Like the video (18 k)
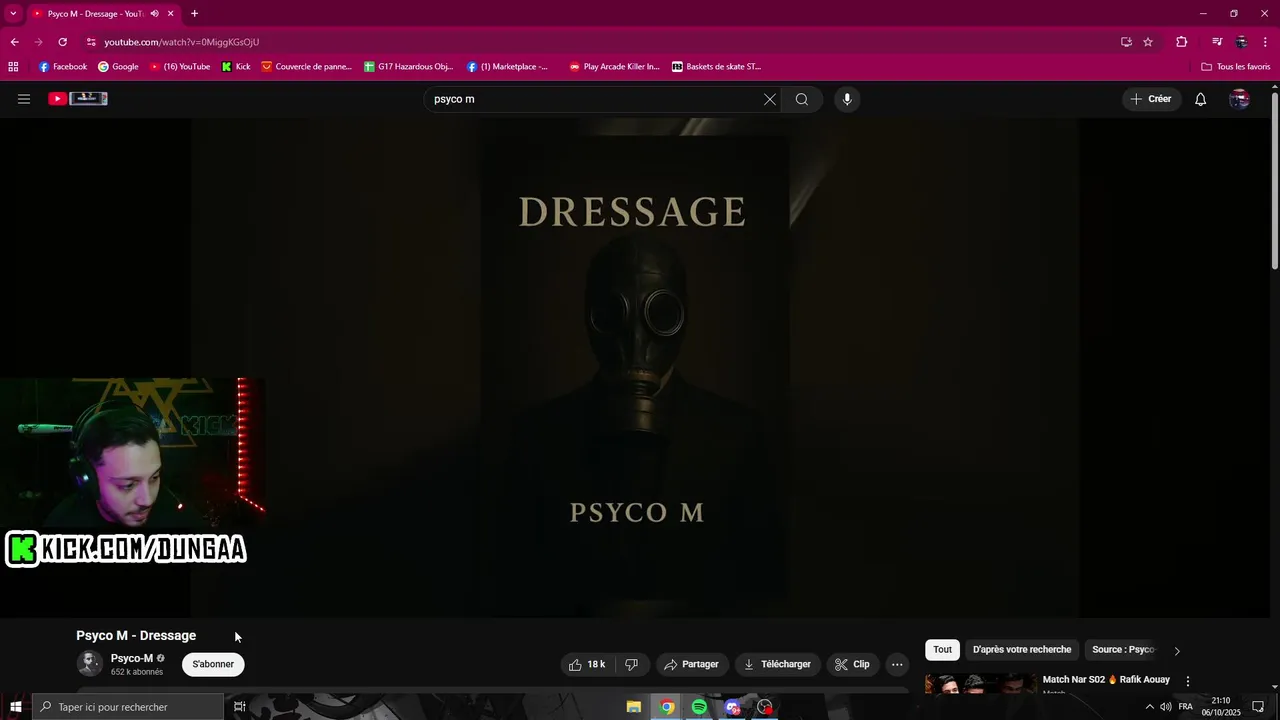 [587, 664]
